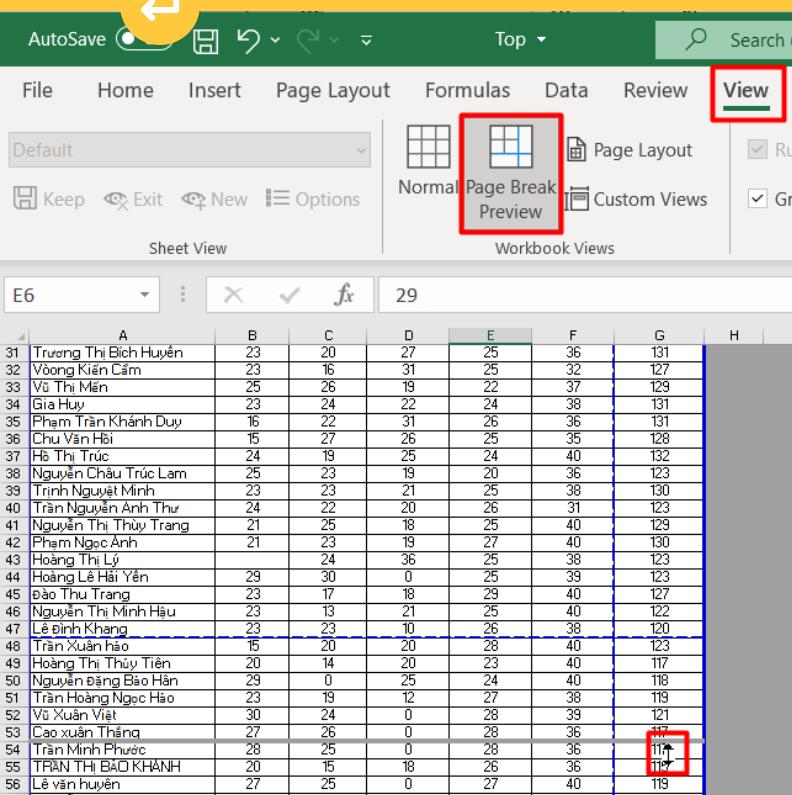Click the Insert Function fx icon
Screen dimensions: 792x795
(x=345, y=297)
